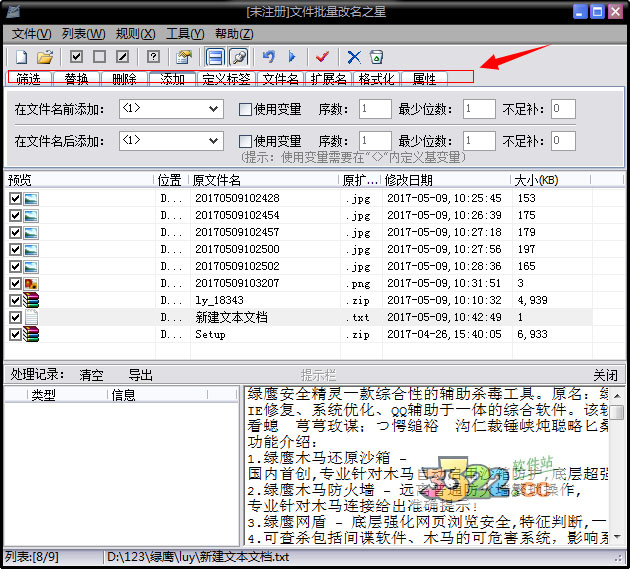Click the select-all checked box toolbar icon
The height and width of the screenshot is (569, 630).
coord(76,57)
